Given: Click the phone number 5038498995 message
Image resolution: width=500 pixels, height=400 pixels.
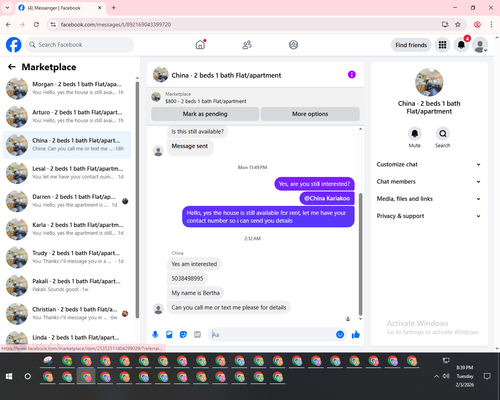Looking at the screenshot, I should [187, 278].
